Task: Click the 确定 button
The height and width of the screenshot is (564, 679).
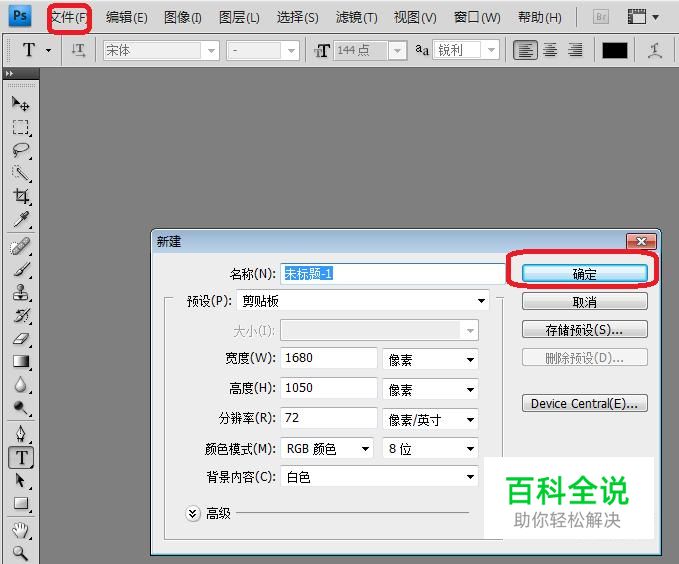Action: click(x=585, y=274)
